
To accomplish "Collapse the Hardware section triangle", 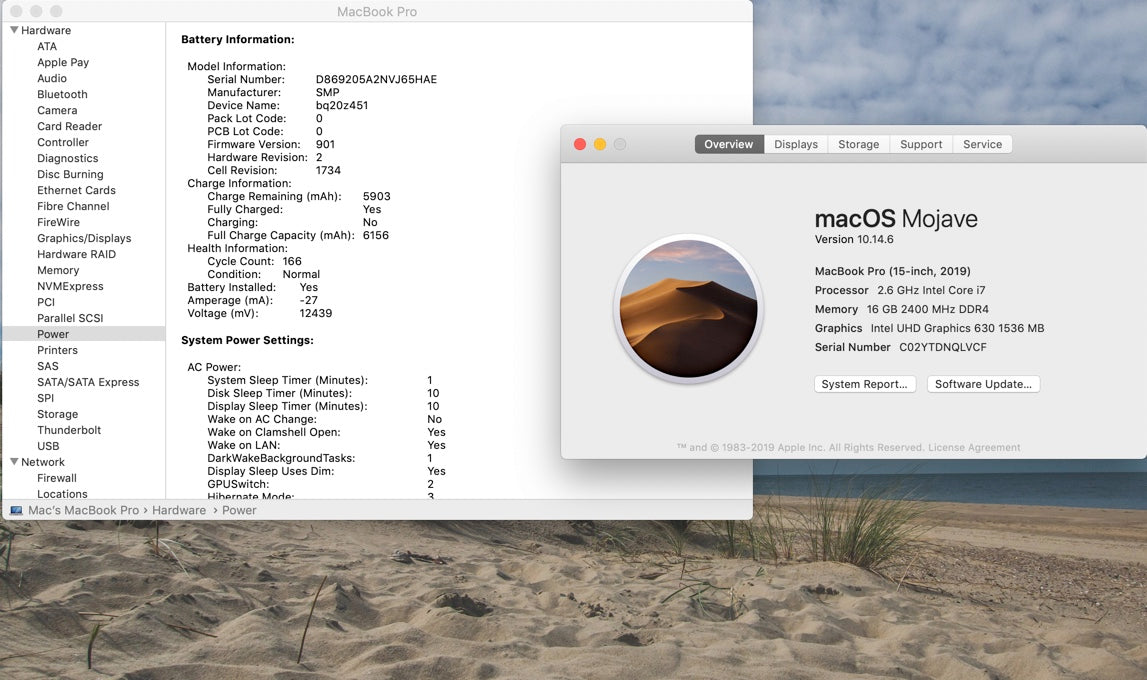I will [x=14, y=30].
